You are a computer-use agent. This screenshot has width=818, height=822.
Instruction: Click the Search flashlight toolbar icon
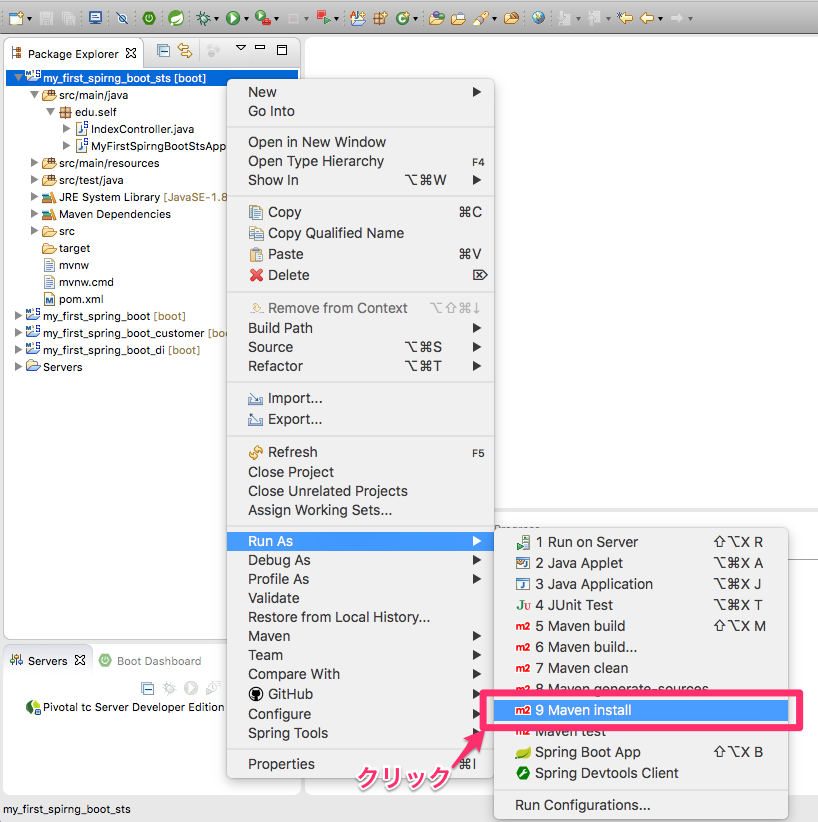point(481,19)
